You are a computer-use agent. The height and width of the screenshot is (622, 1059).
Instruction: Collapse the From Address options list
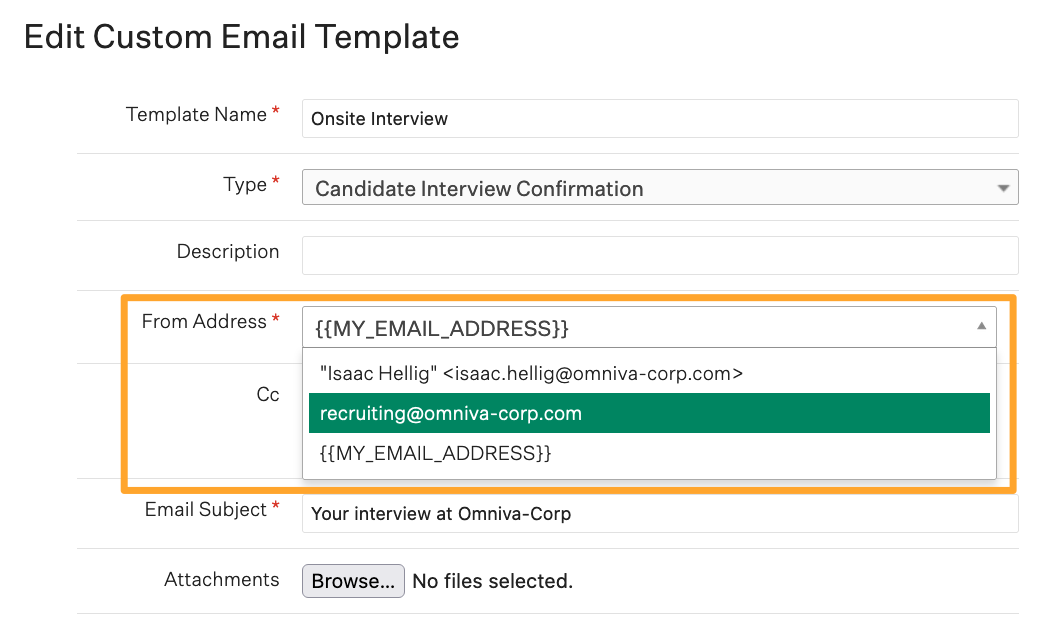(983, 327)
